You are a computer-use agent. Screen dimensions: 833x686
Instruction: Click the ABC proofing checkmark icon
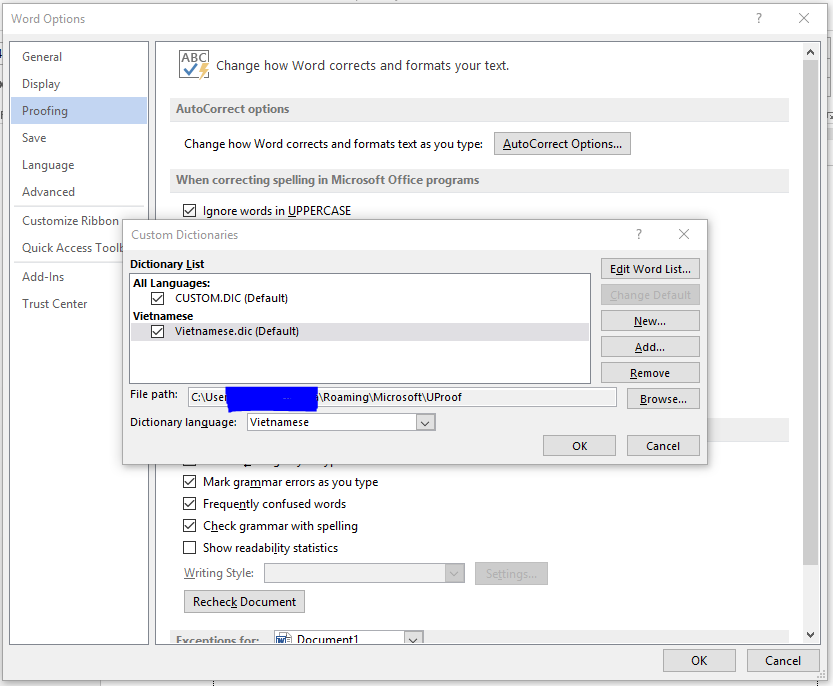(x=194, y=65)
